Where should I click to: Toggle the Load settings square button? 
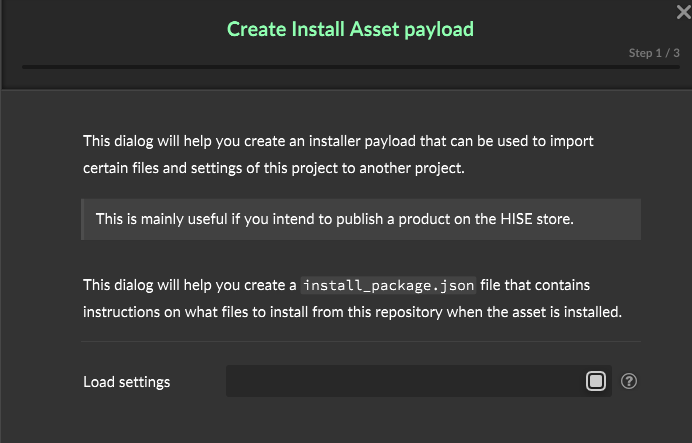click(x=596, y=381)
